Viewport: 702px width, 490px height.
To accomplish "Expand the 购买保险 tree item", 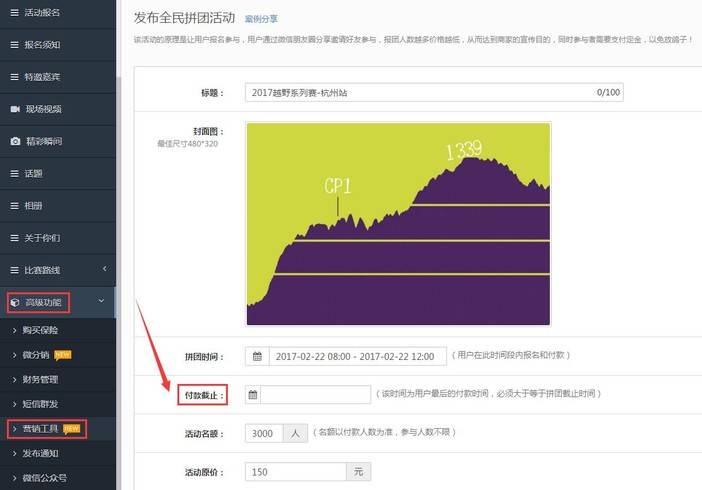I will 40,329.
